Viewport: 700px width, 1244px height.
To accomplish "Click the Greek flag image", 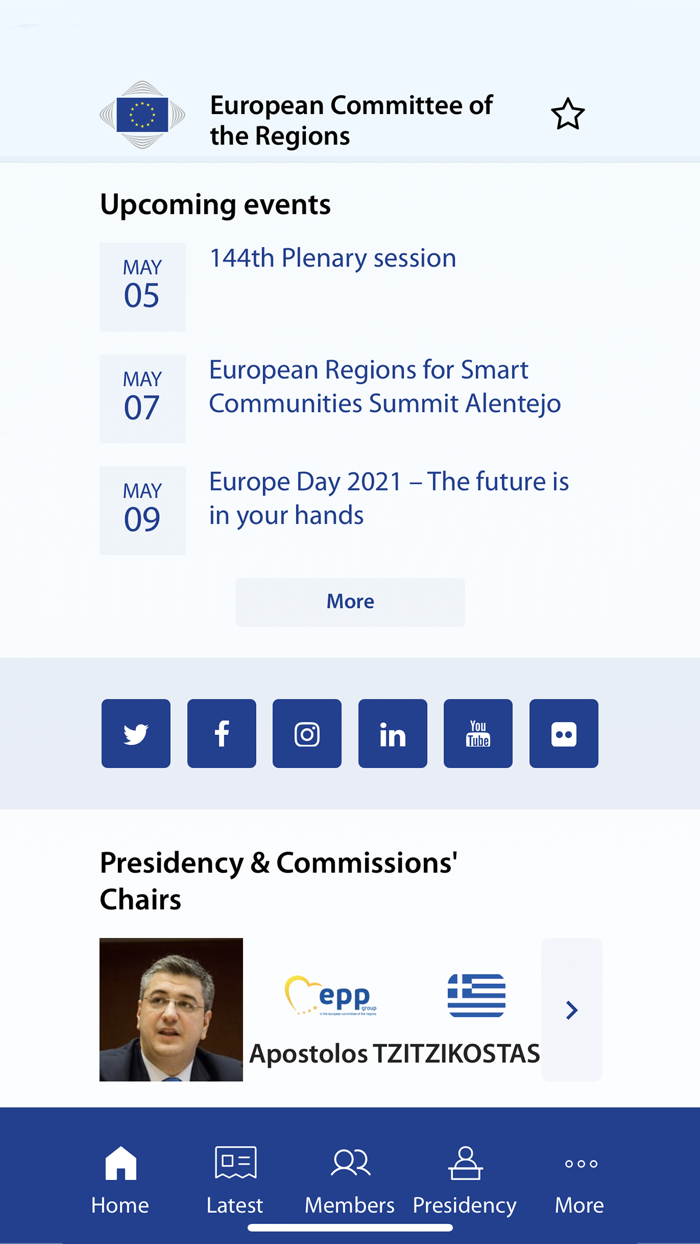I will coord(476,994).
